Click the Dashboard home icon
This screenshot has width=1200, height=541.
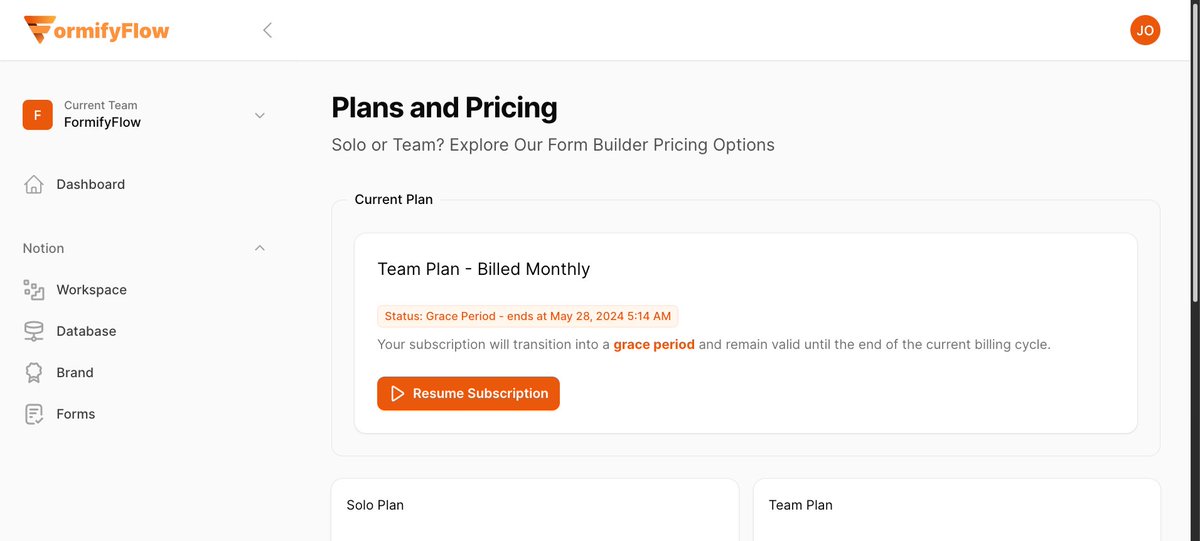(34, 184)
